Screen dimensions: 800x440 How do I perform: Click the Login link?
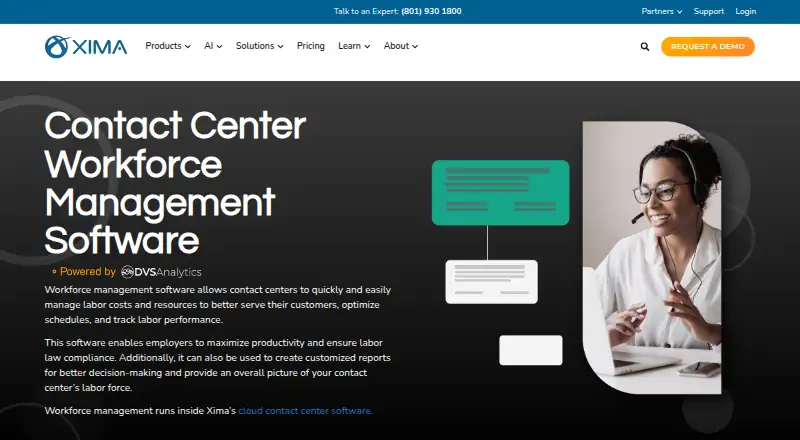coord(745,11)
